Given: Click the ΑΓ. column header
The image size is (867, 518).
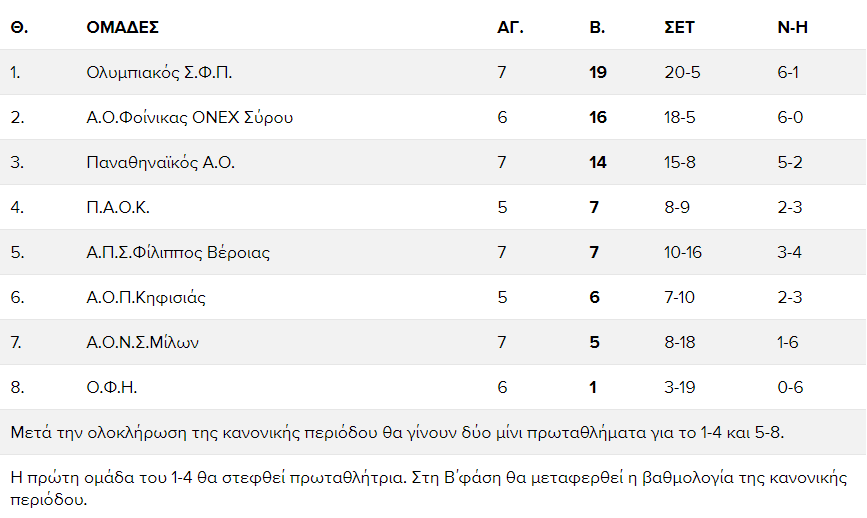Looking at the screenshot, I should point(510,27).
